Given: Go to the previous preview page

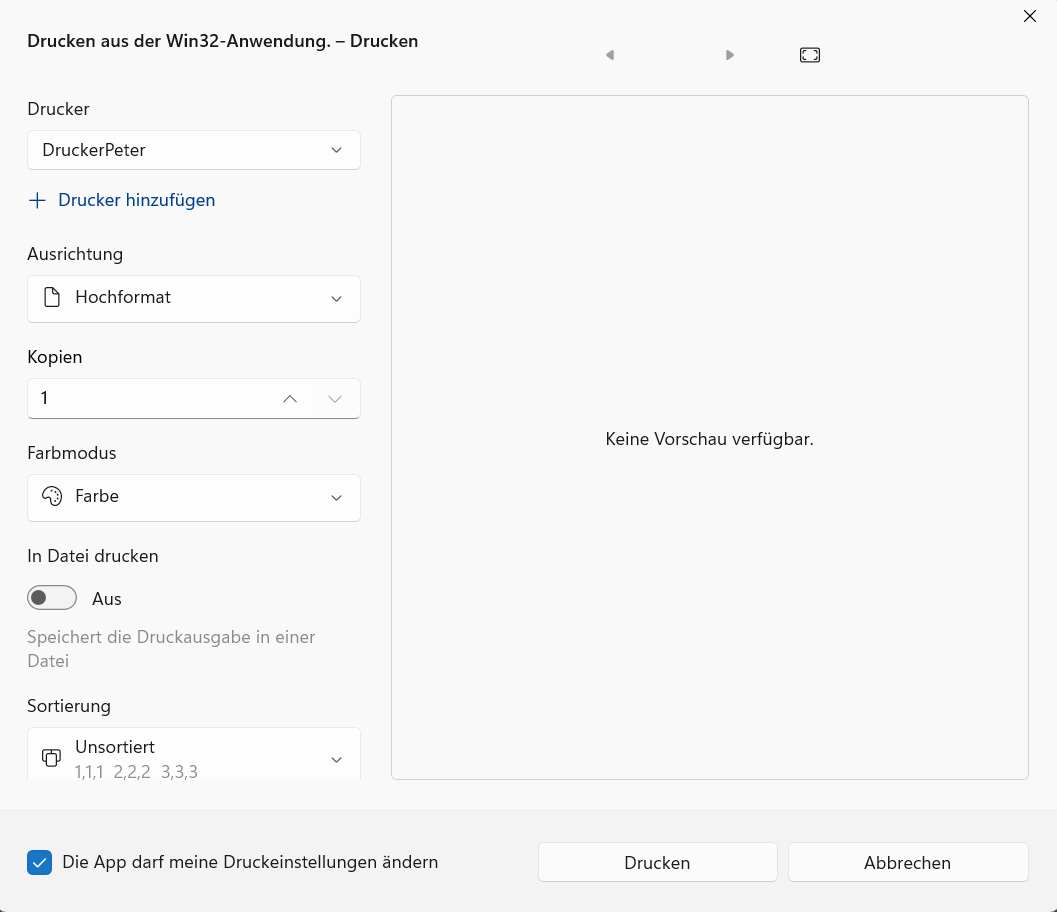Looking at the screenshot, I should [609, 55].
